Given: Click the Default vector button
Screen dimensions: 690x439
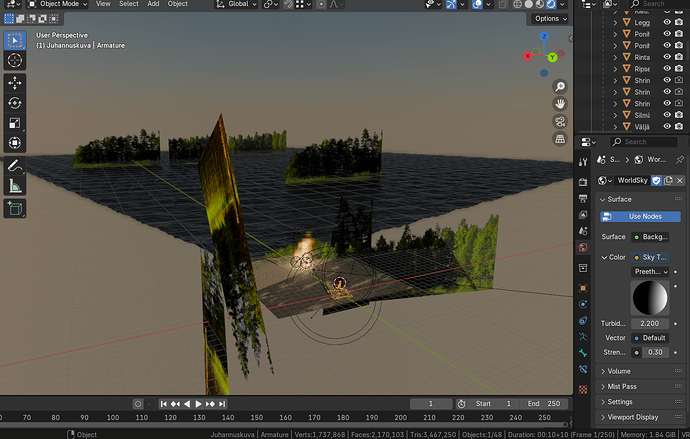Looking at the screenshot, I should click(650, 338).
